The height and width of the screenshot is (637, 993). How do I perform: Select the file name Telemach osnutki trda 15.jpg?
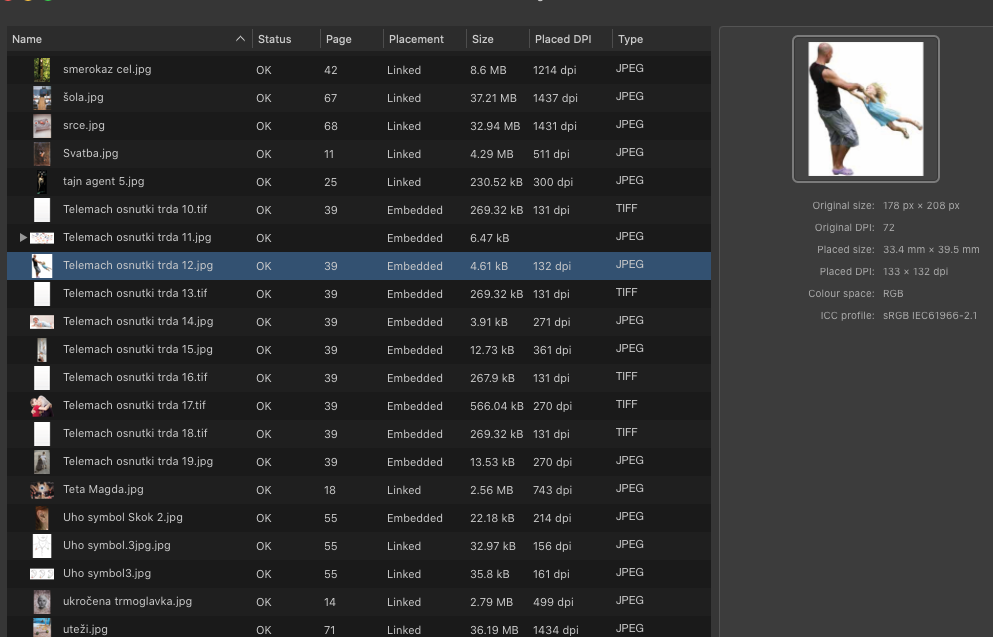pyautogui.click(x=137, y=349)
